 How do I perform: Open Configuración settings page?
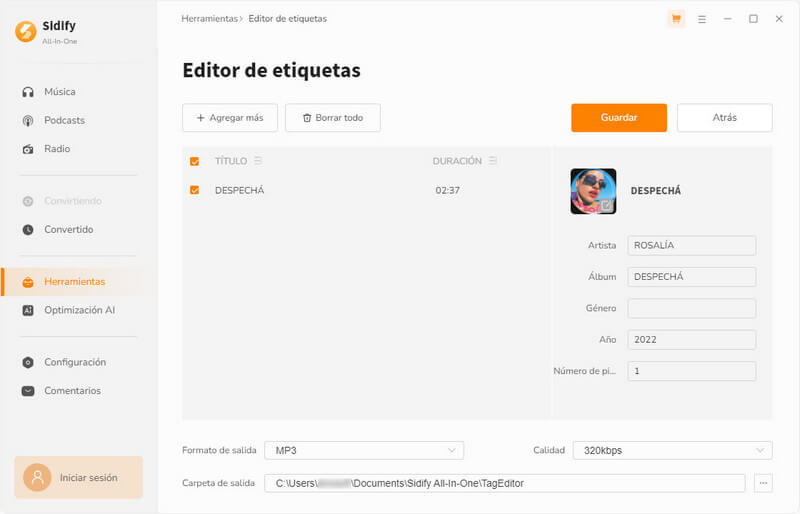(75, 362)
